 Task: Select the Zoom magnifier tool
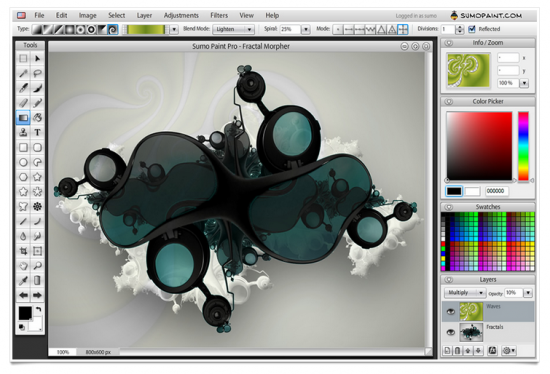(x=37, y=266)
